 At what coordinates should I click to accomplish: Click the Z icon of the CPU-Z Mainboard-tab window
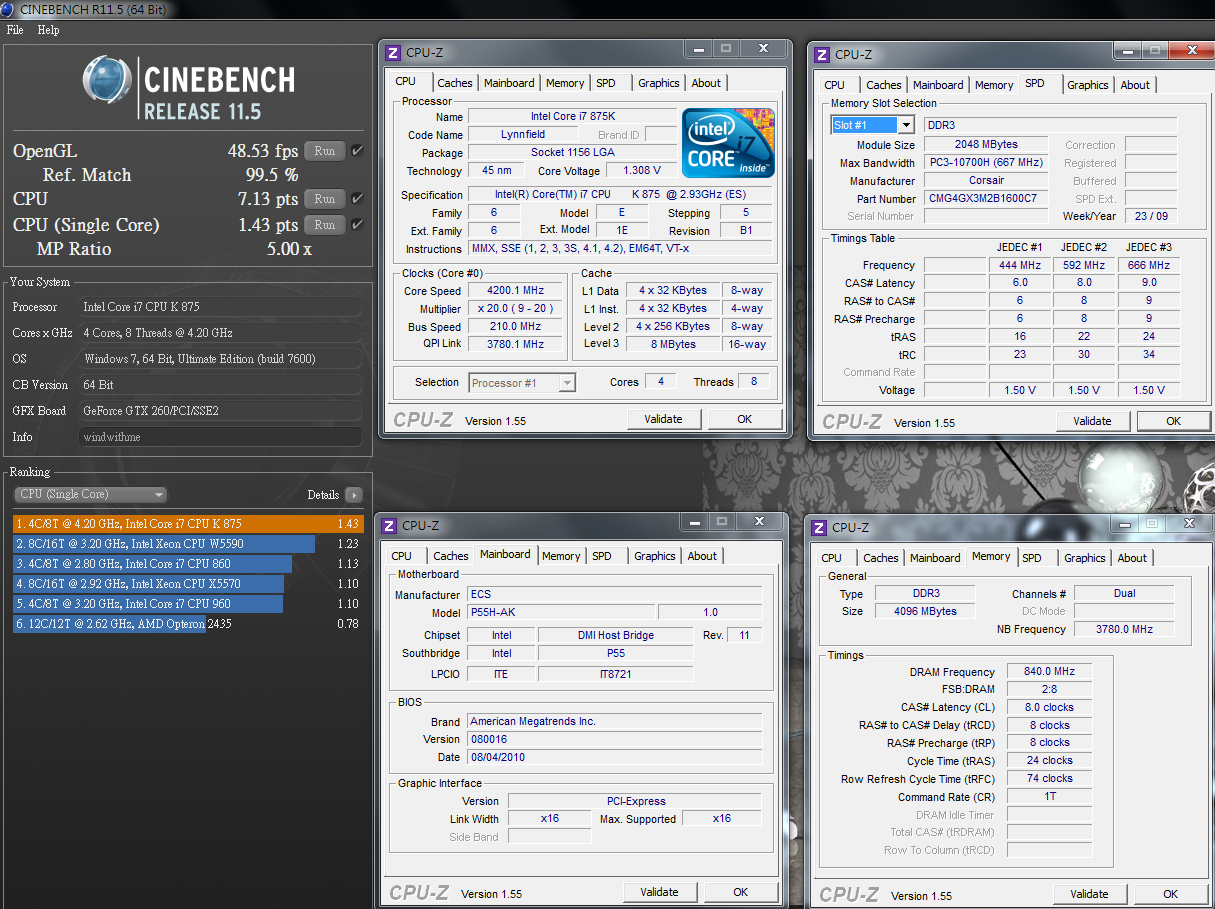pyautogui.click(x=389, y=525)
